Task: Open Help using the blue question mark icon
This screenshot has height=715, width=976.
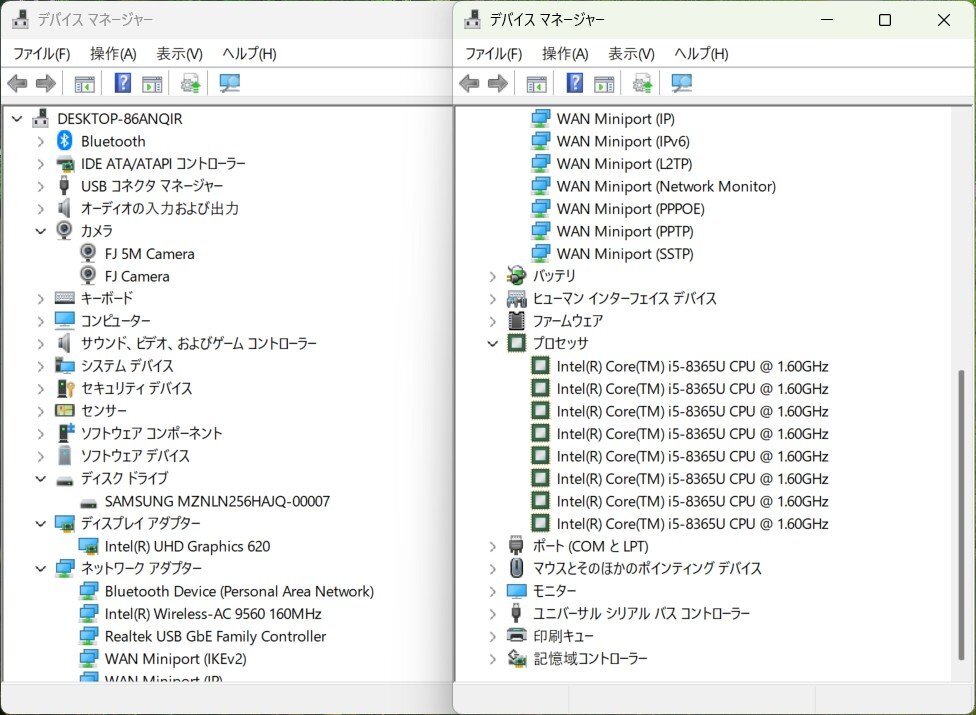Action: (121, 83)
